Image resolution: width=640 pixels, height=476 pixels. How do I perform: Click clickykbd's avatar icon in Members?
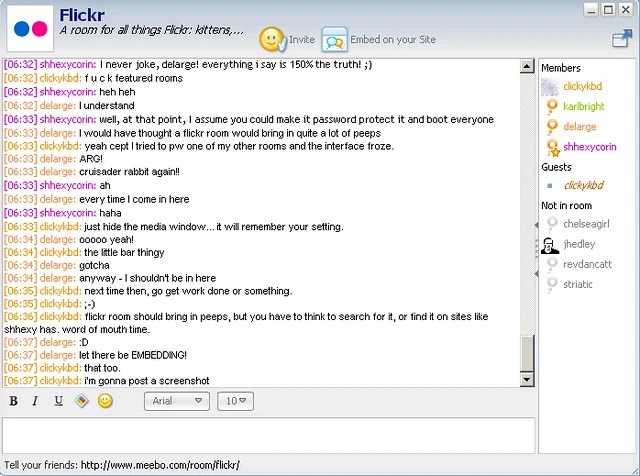(550, 87)
